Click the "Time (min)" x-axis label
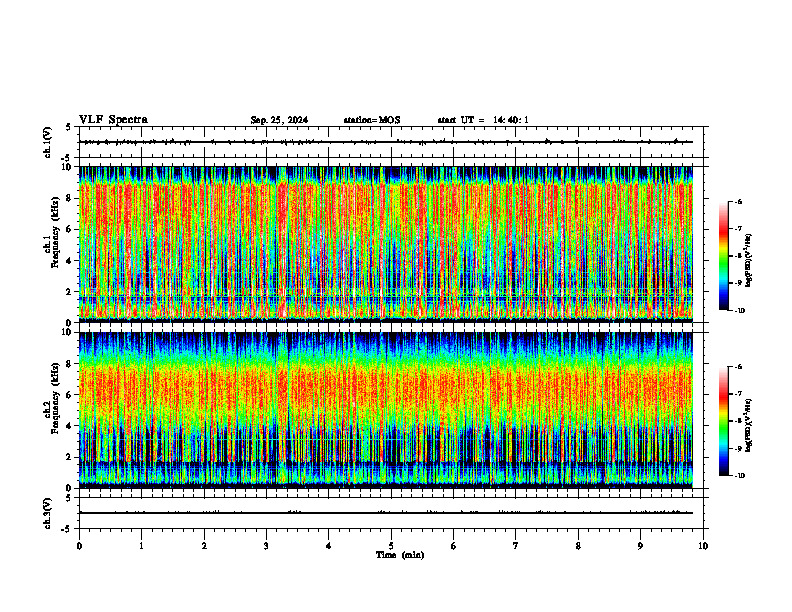 [400, 555]
